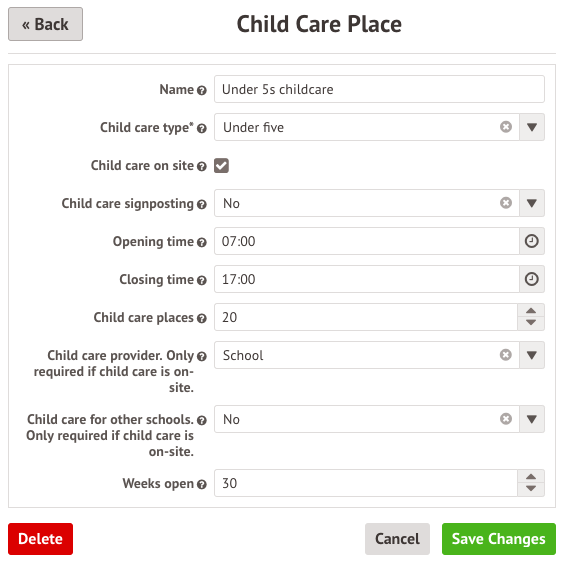Decrease Weeks open with down arrow
Image resolution: width=565 pixels, height=576 pixels.
[531, 489]
